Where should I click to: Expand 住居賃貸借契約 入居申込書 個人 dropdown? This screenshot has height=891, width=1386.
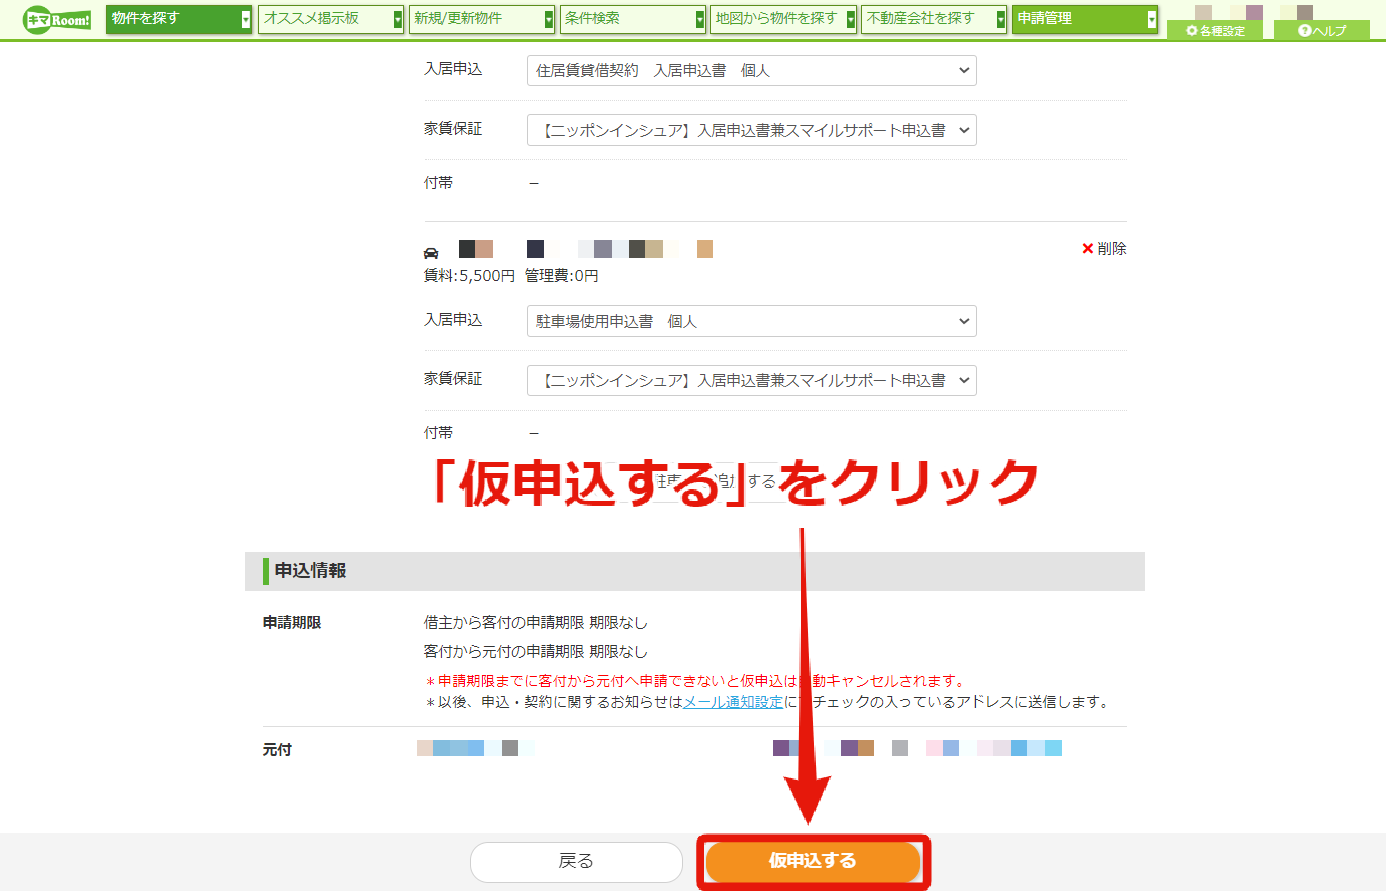point(752,71)
